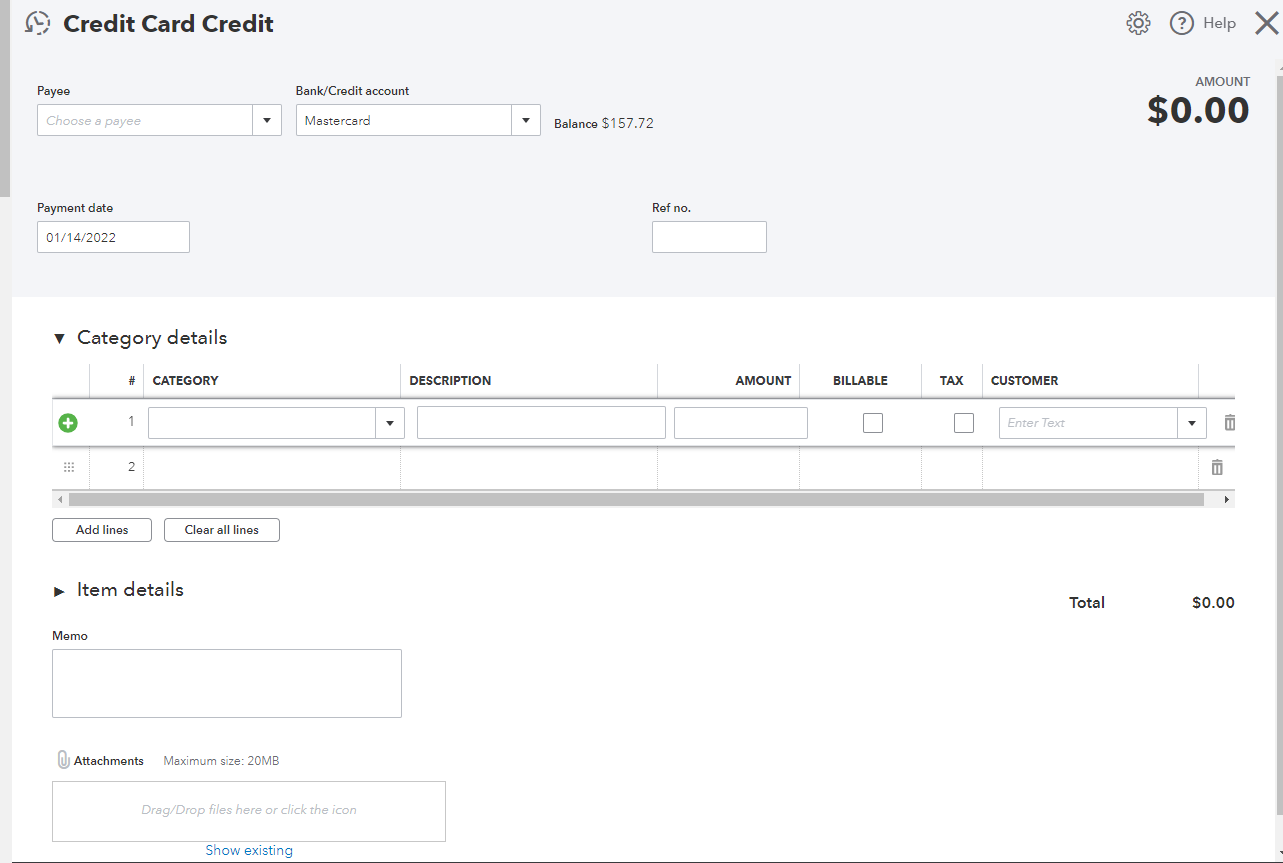
Task: Enable billable status for the first row
Action: pyautogui.click(x=872, y=423)
